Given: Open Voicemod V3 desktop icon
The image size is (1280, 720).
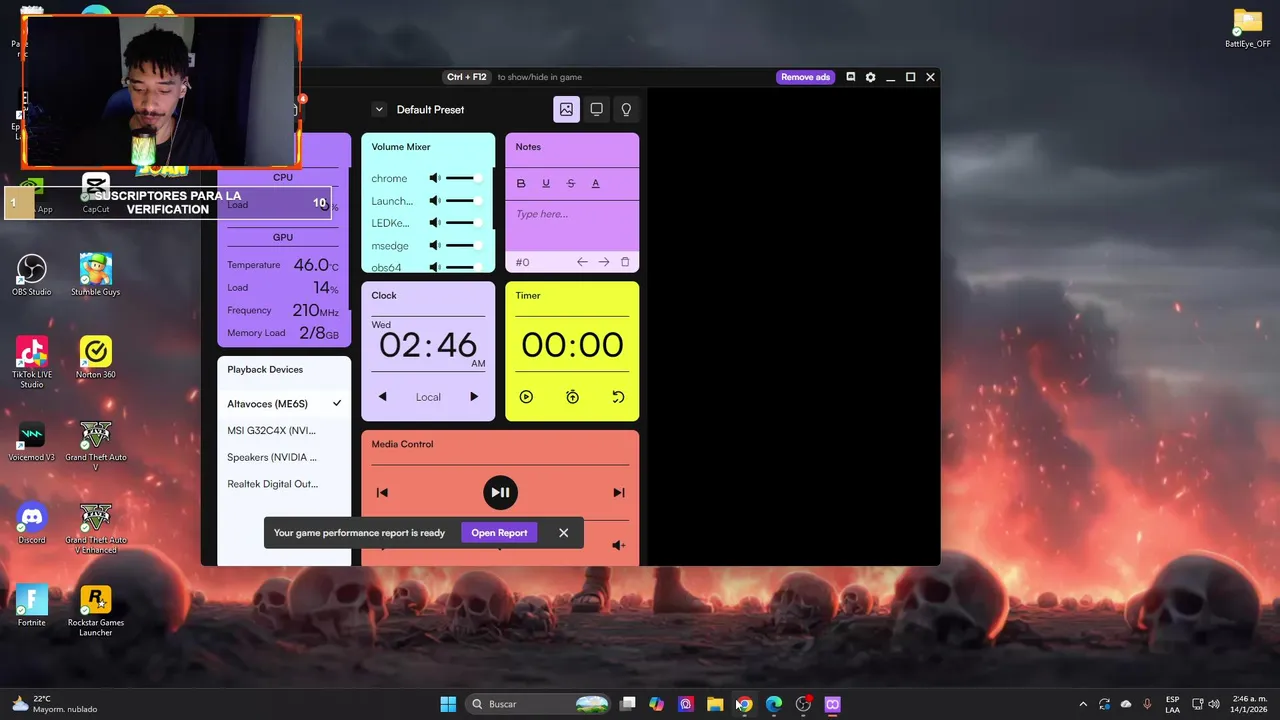Looking at the screenshot, I should 32,440.
